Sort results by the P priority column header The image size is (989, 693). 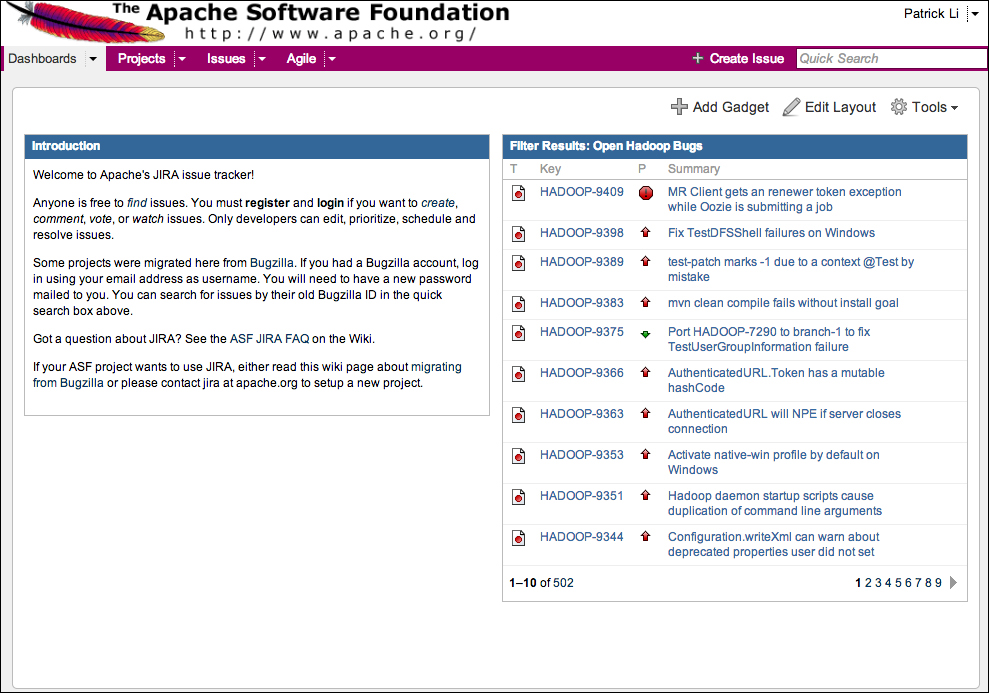pos(642,169)
